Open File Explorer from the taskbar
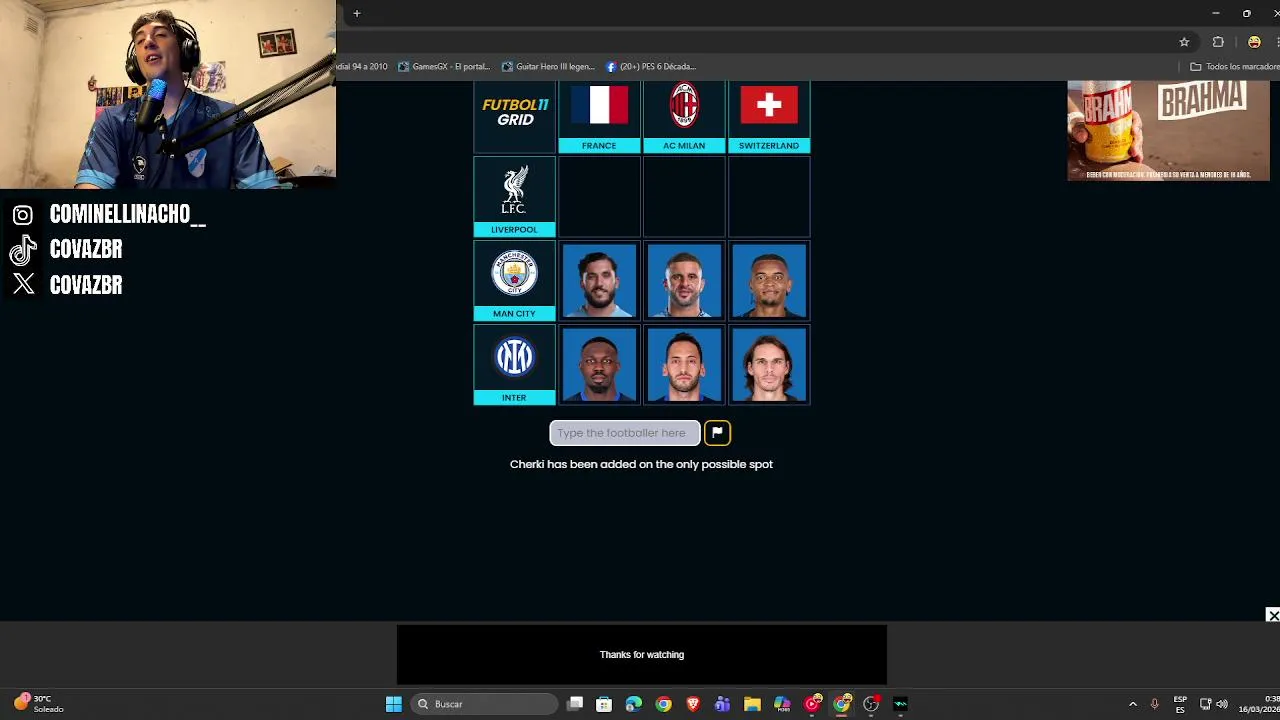This screenshot has width=1280, height=720. coord(752,704)
